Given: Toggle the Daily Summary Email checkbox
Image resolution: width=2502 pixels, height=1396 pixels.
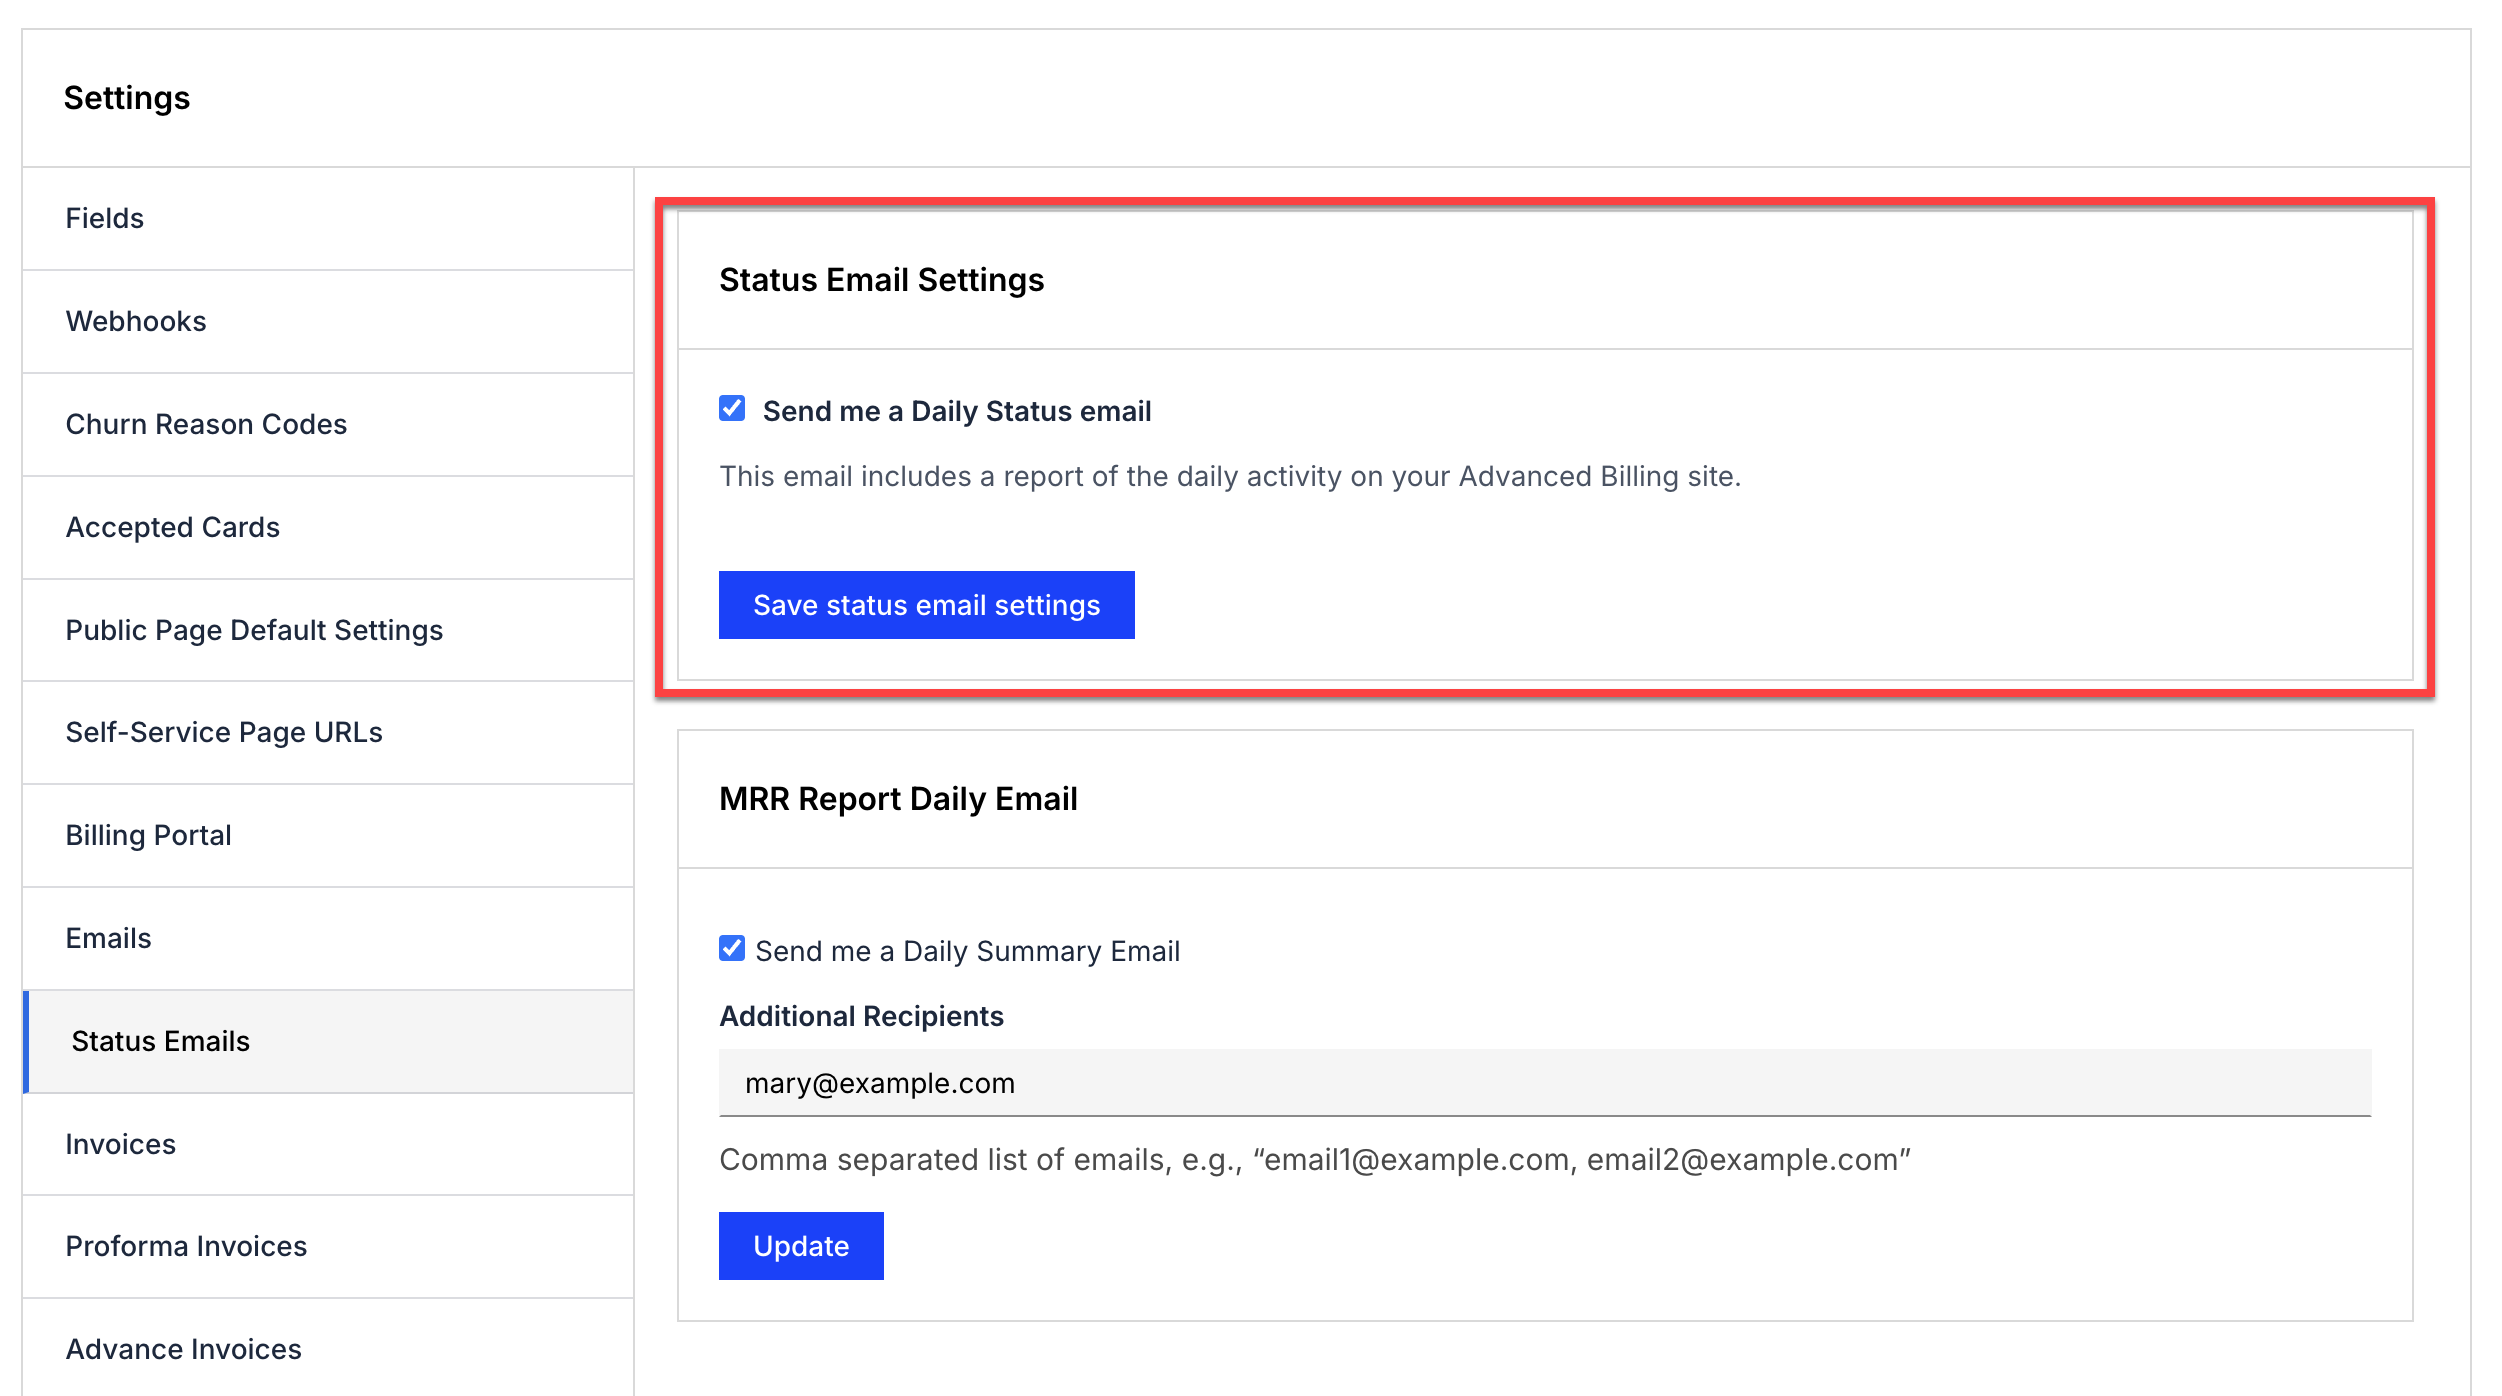Looking at the screenshot, I should point(732,948).
